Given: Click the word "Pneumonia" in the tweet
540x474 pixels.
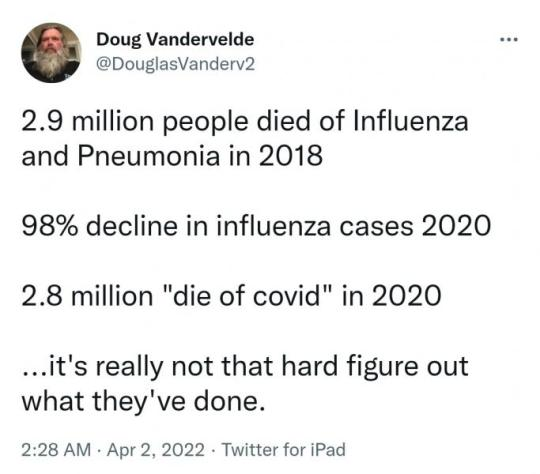Looking at the screenshot, I should (149, 156).
